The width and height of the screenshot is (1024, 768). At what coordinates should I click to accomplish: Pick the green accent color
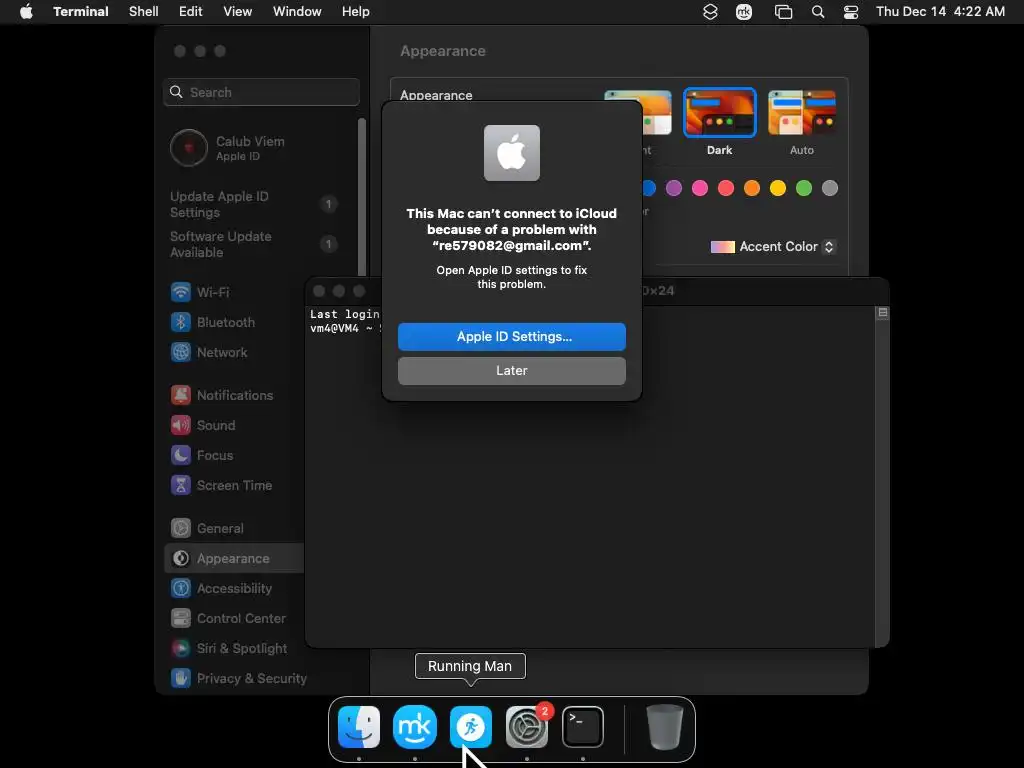coord(803,188)
